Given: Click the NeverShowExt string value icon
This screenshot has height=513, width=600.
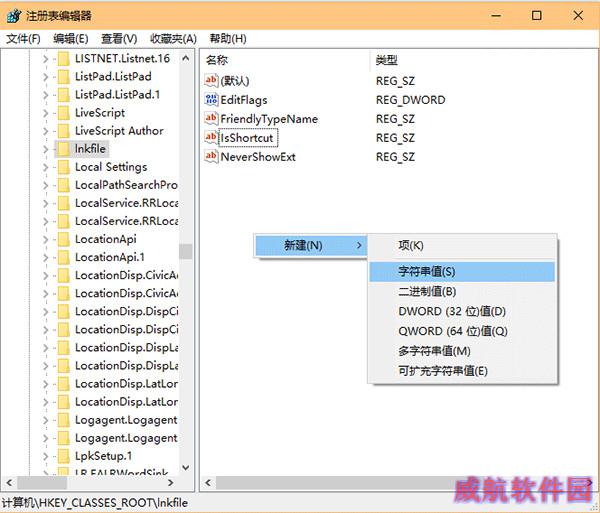Looking at the screenshot, I should tap(211, 156).
